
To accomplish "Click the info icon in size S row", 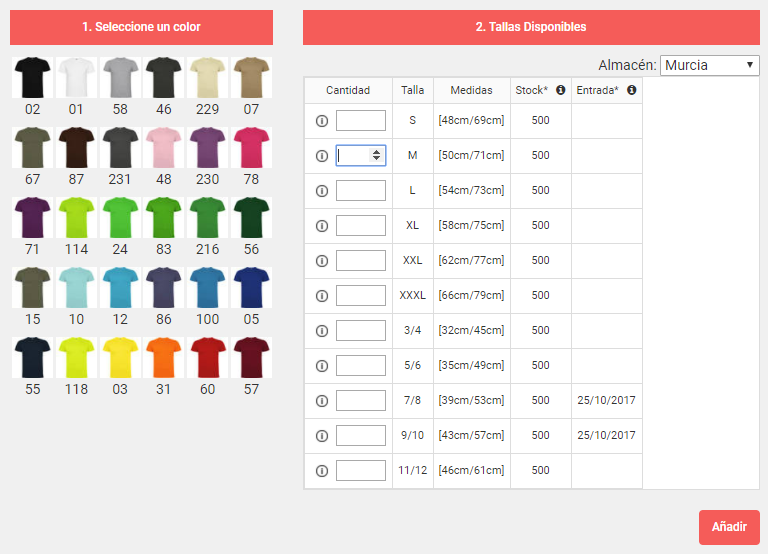I will 322,120.
